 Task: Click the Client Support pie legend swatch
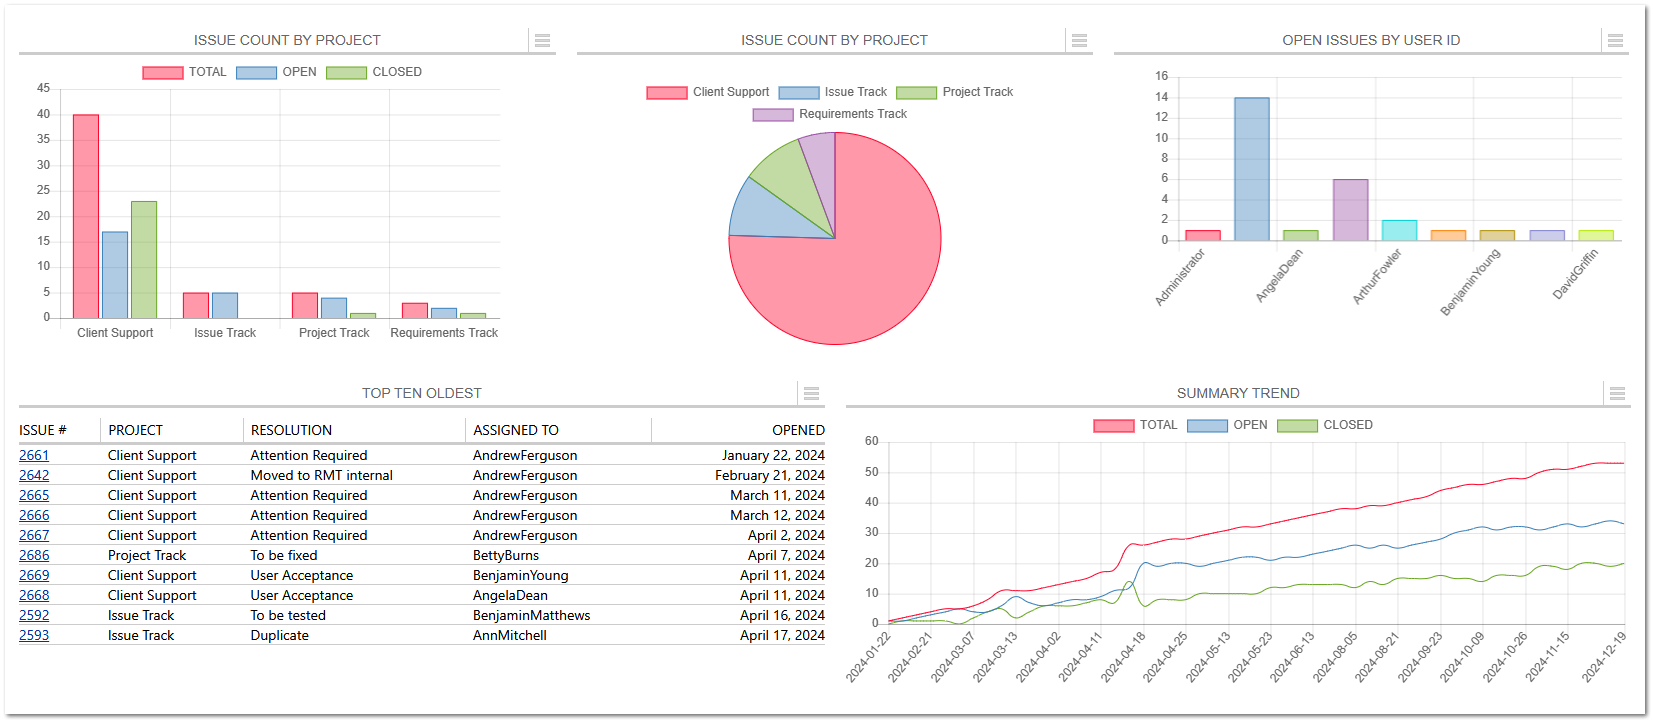tap(666, 92)
